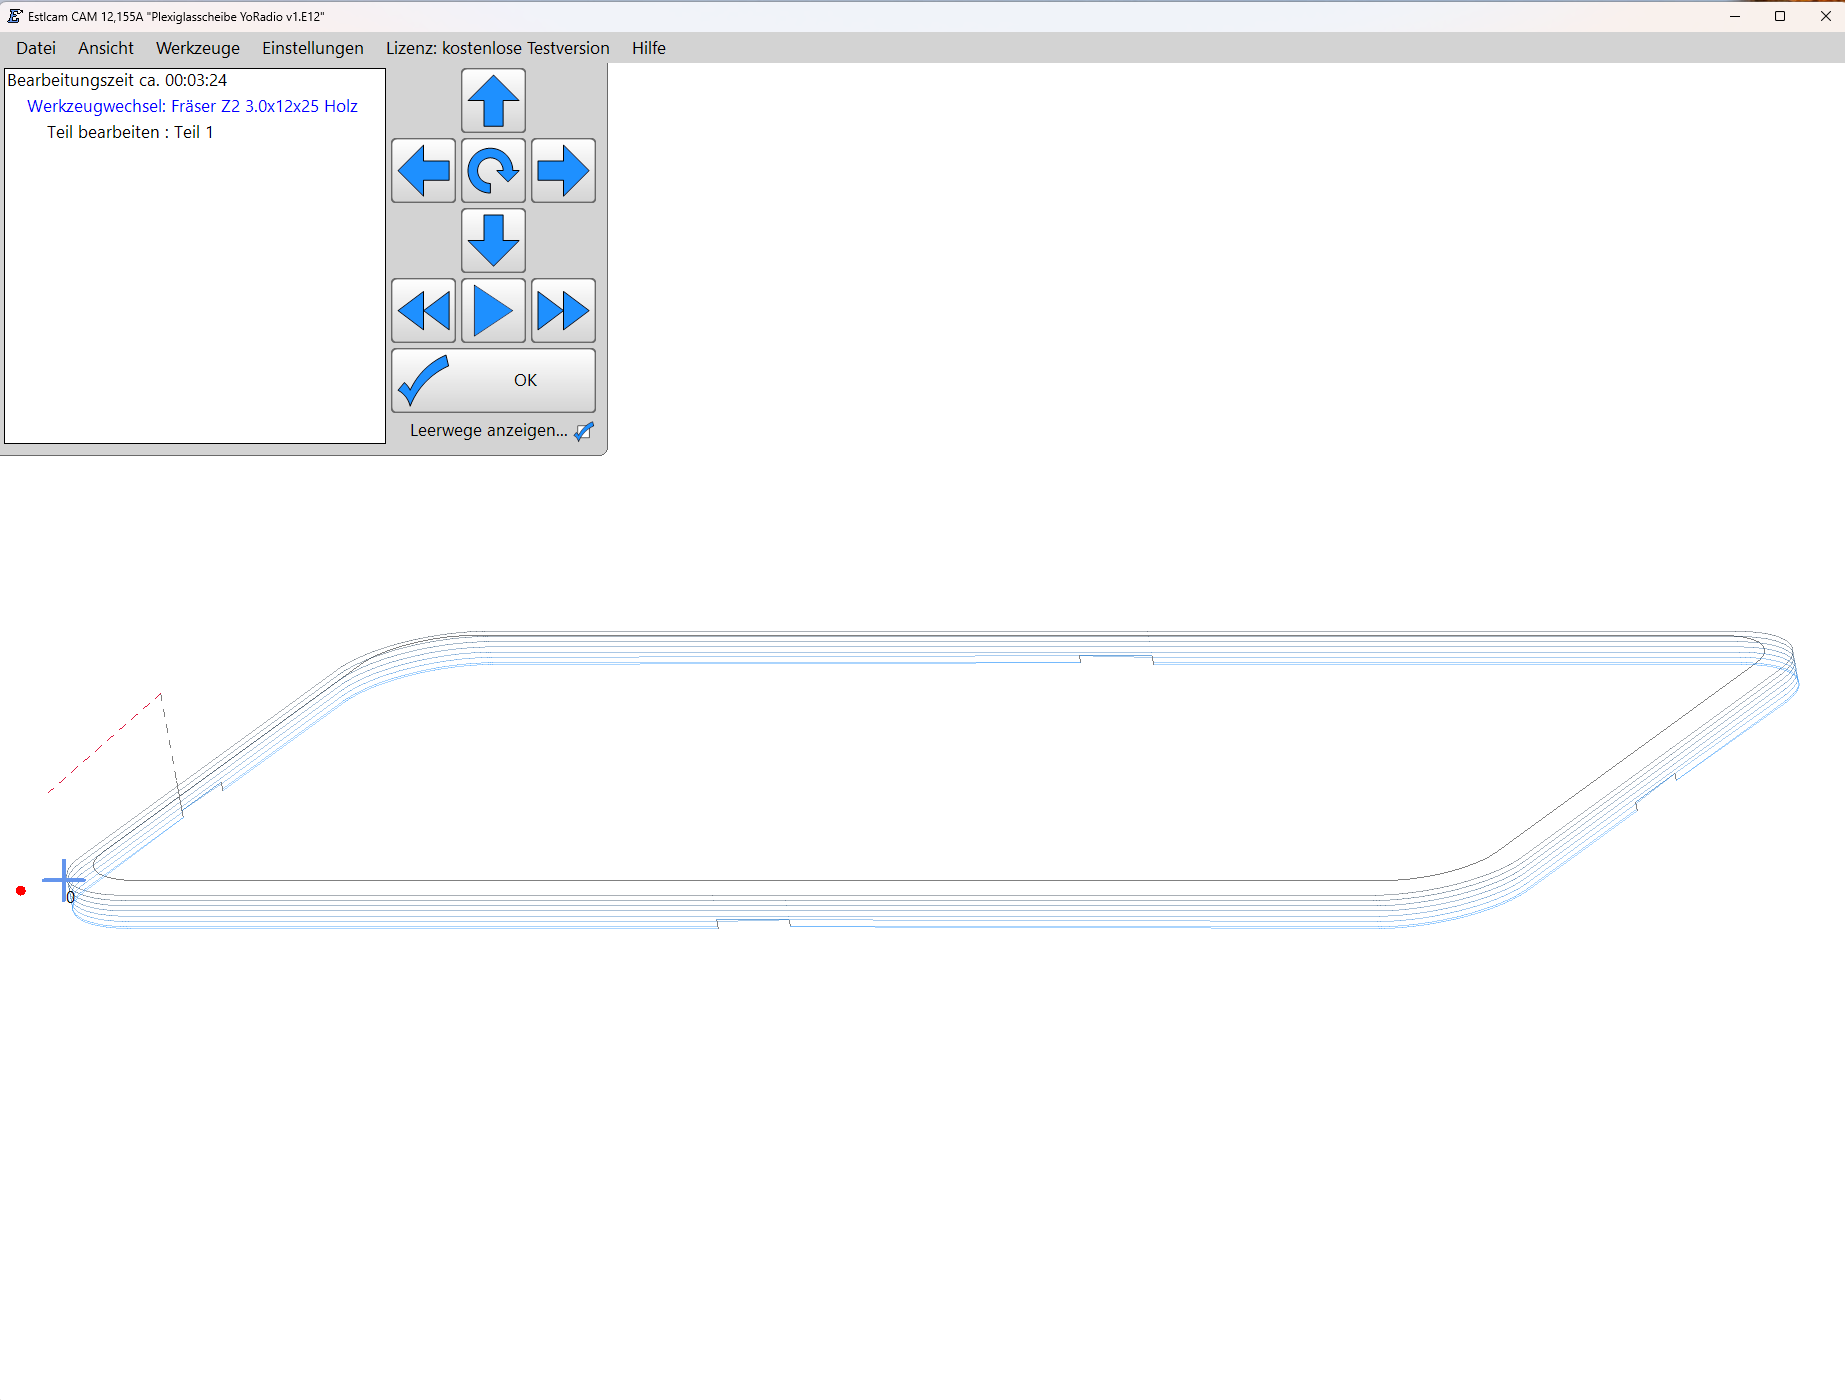Open the Einstellungen menu
This screenshot has height=1400, width=1845.
[313, 48]
